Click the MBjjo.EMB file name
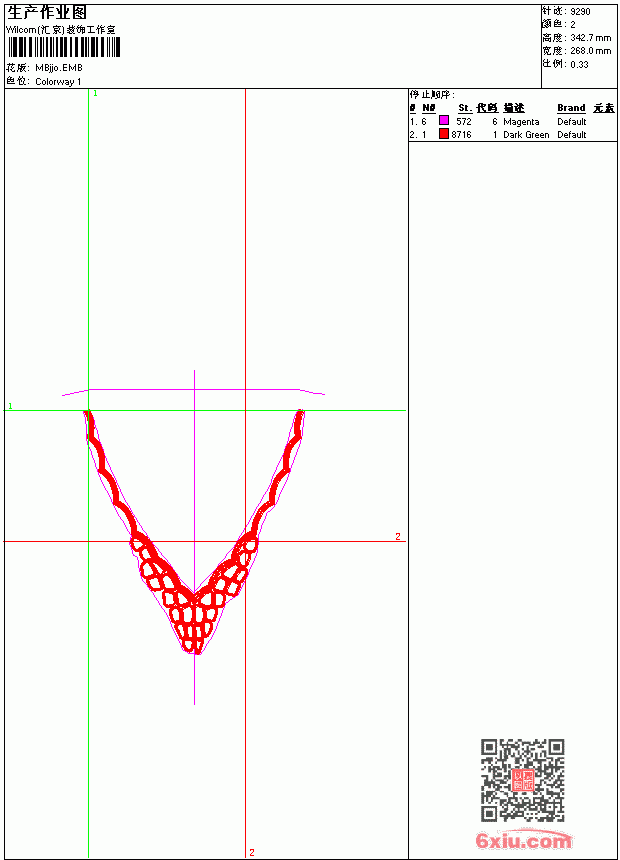 coord(59,68)
